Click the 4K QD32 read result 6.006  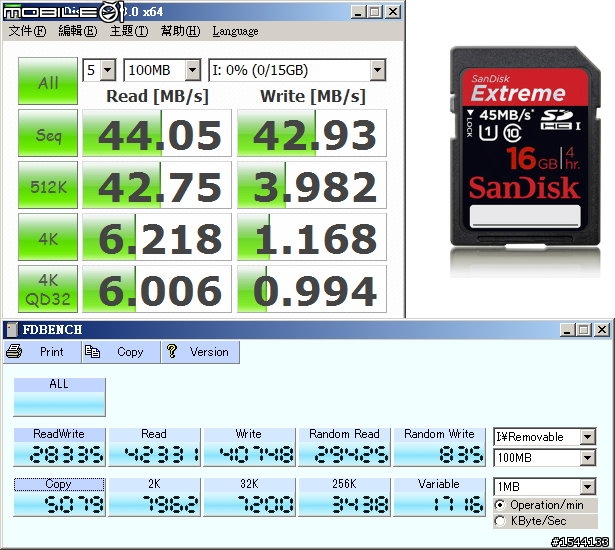pyautogui.click(x=157, y=289)
